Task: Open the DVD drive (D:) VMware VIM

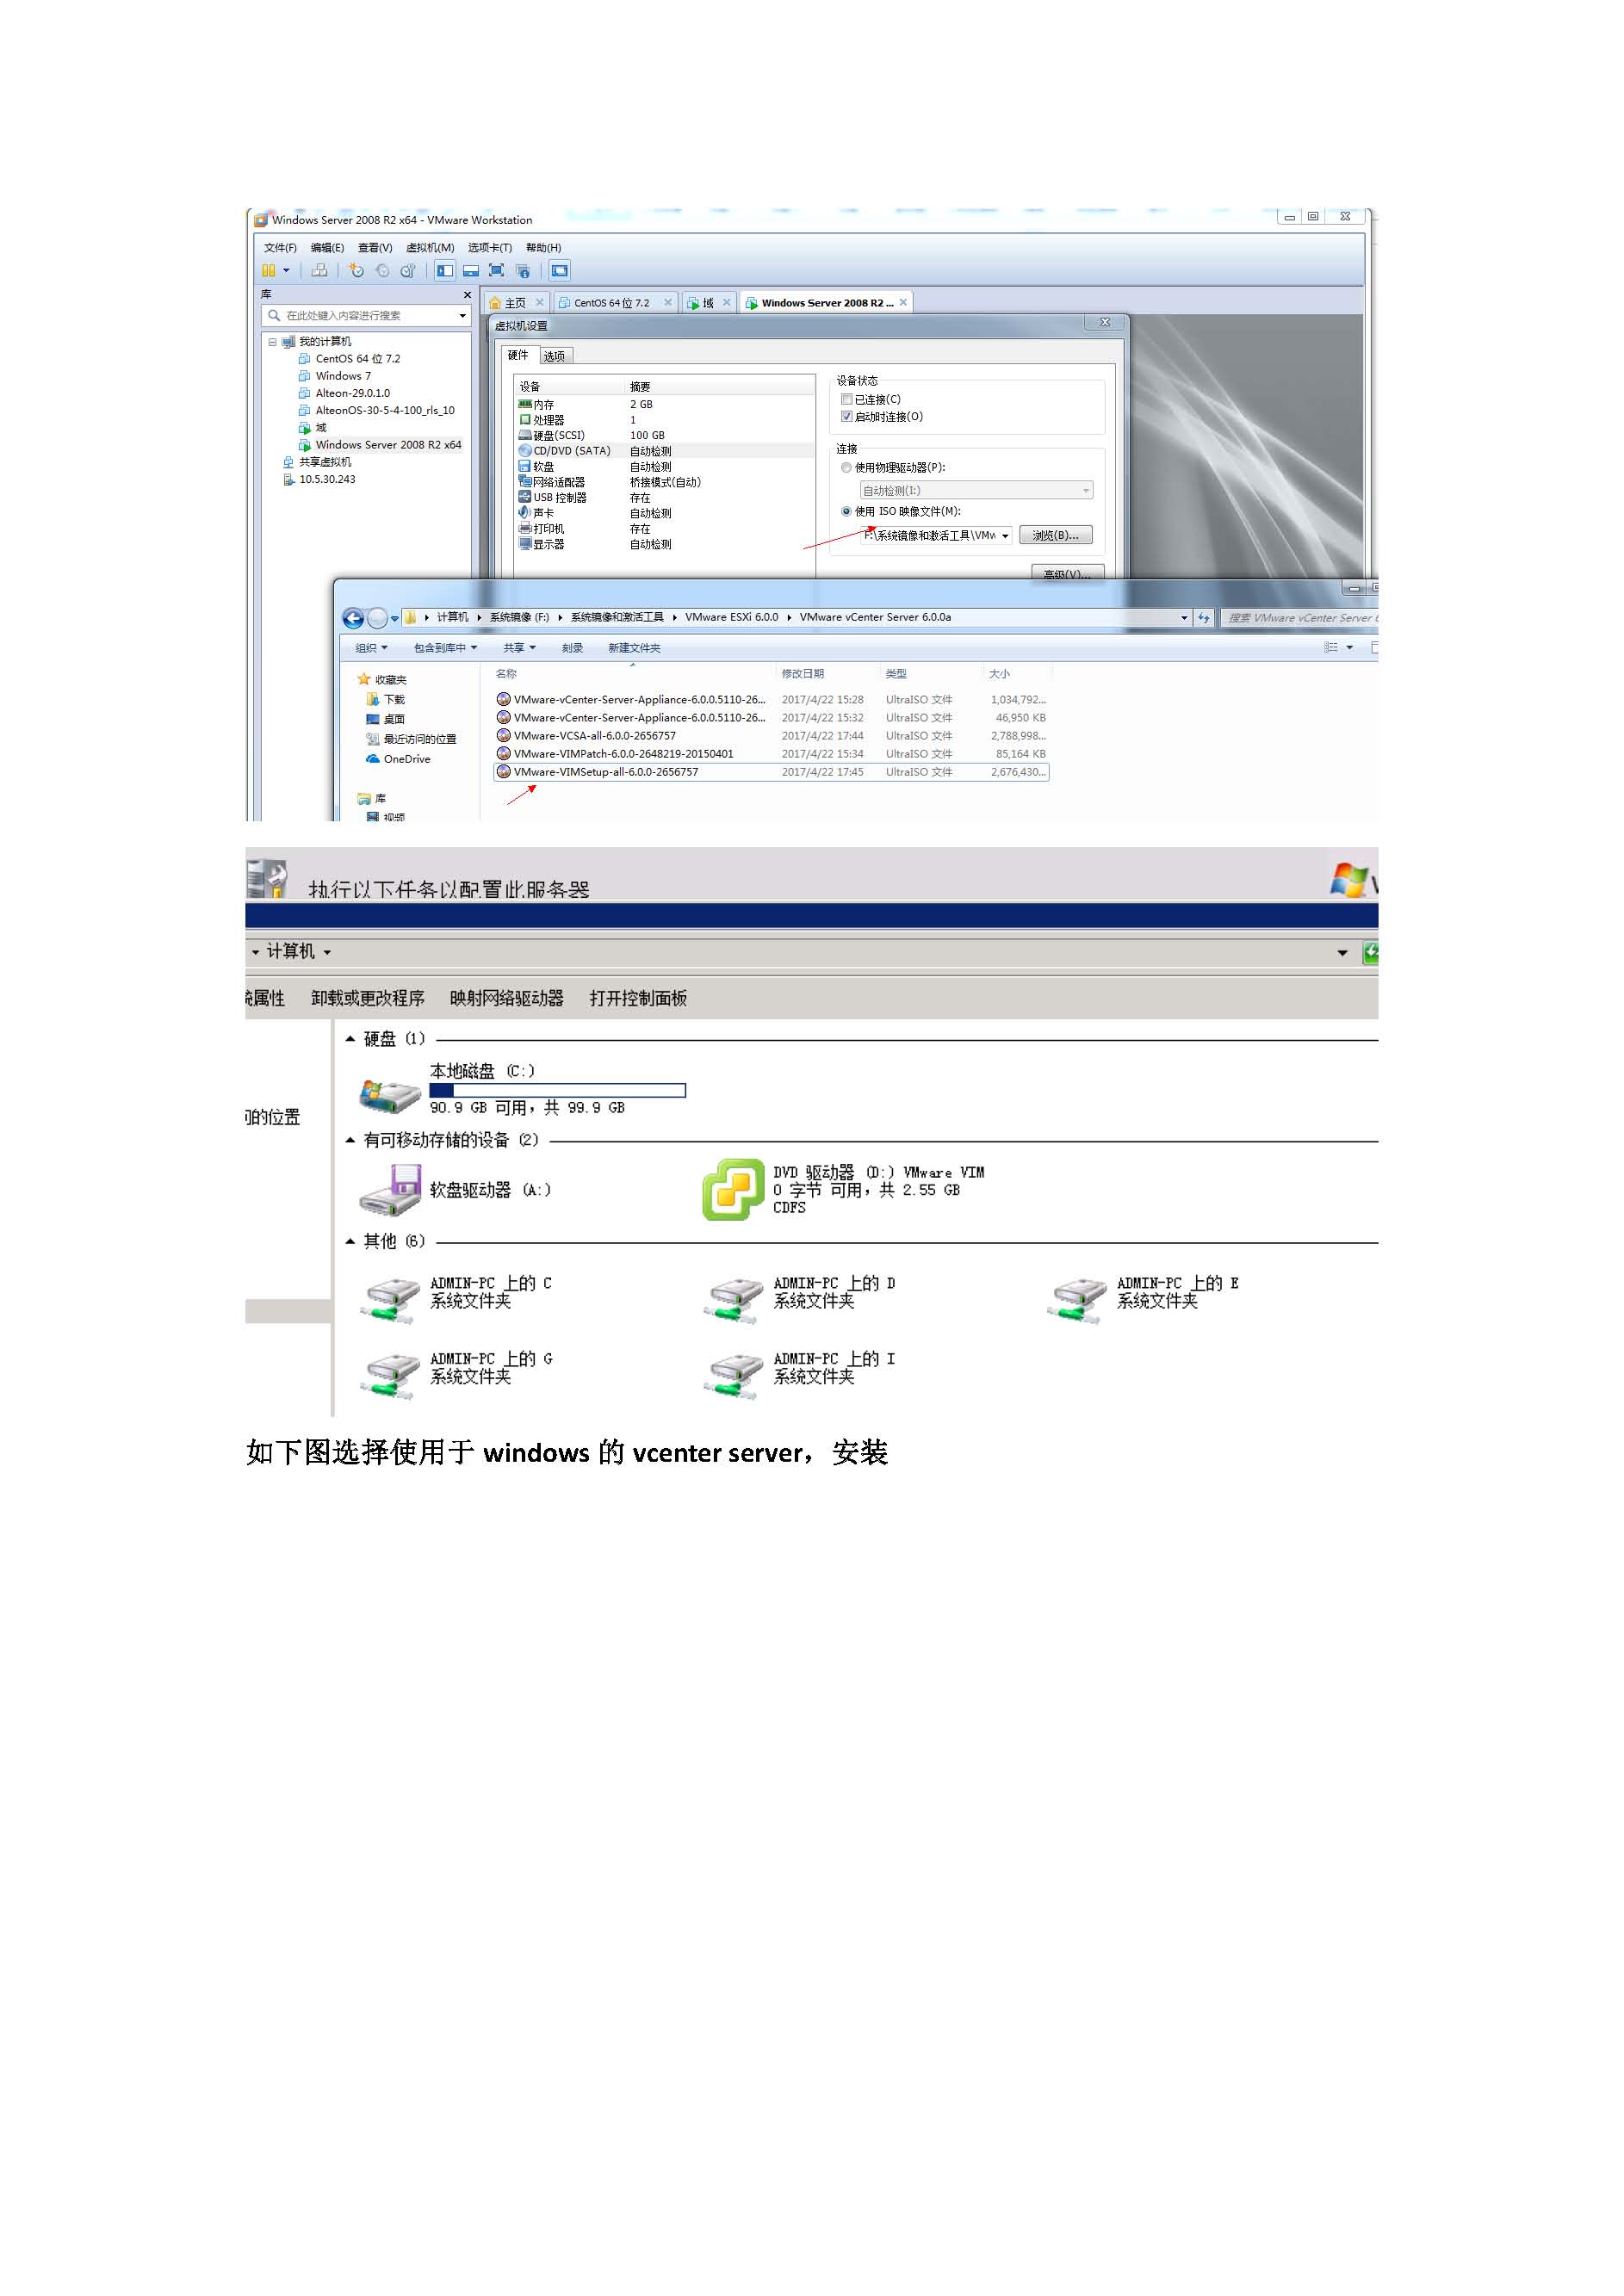Action: pos(845,1190)
